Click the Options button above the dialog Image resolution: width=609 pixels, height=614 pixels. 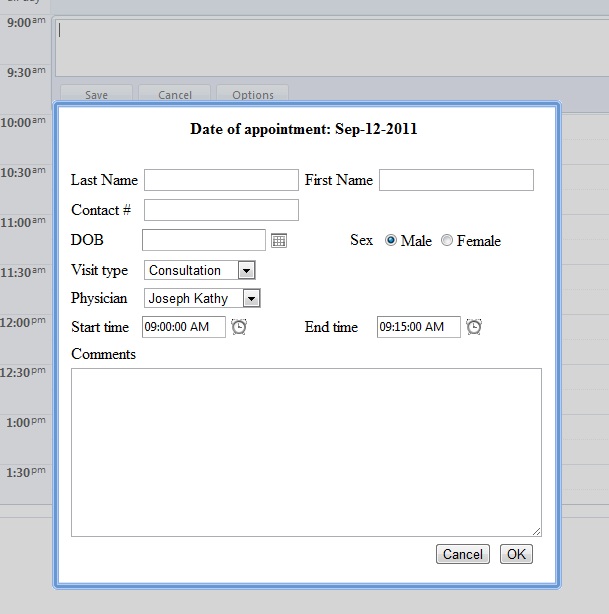click(x=253, y=94)
